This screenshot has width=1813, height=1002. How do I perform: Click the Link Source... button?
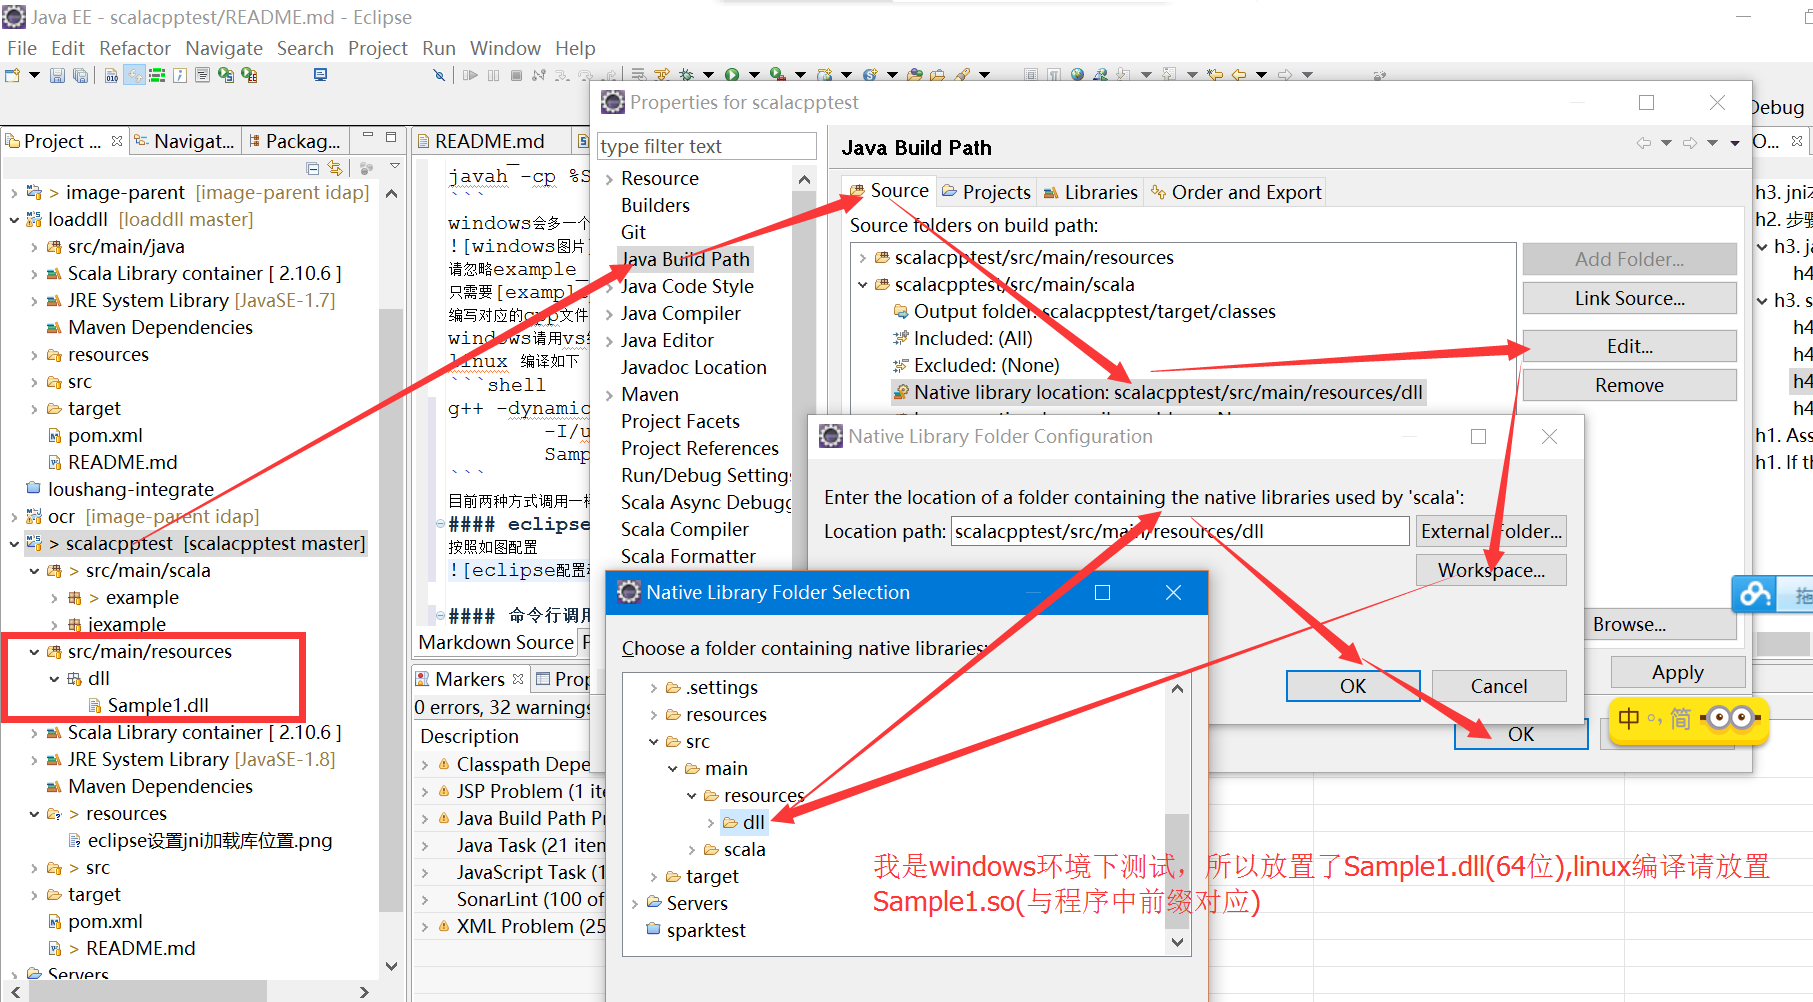point(1629,298)
